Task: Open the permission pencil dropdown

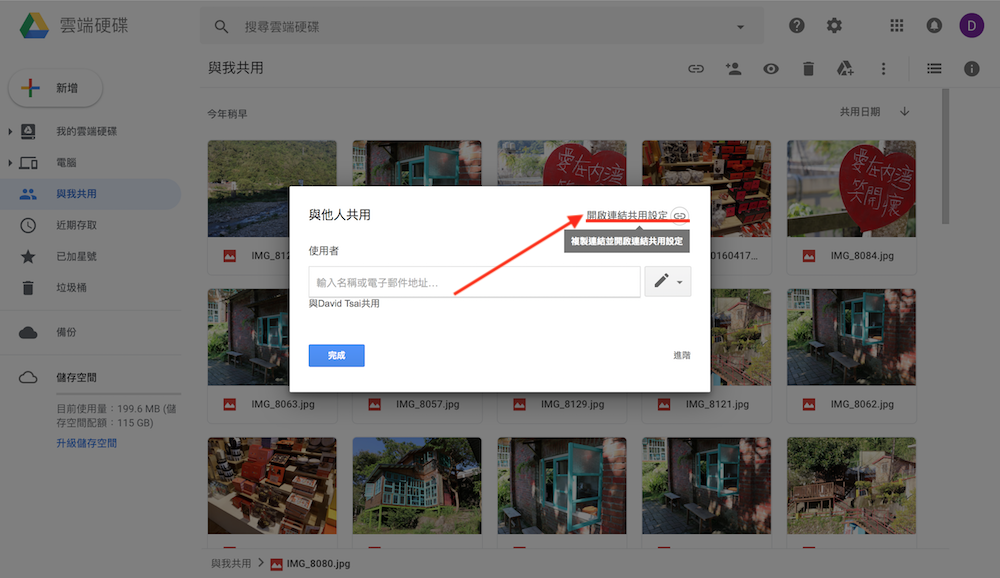Action: 667,281
